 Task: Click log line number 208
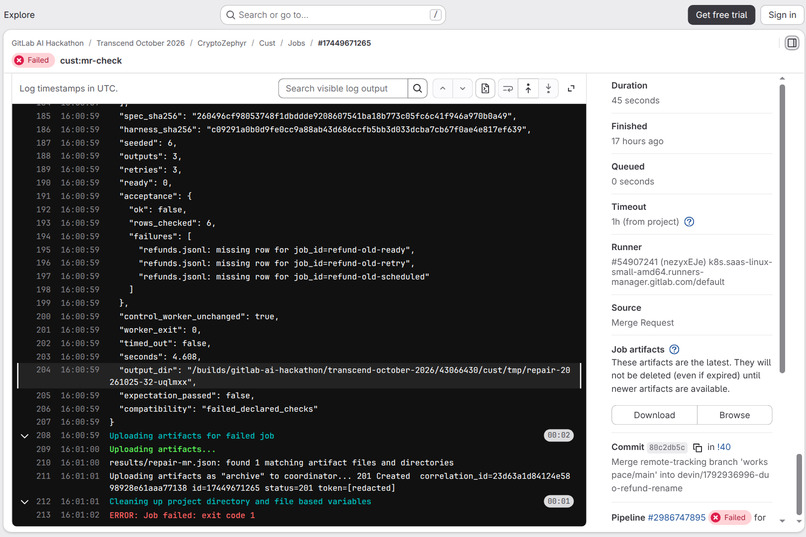43,436
